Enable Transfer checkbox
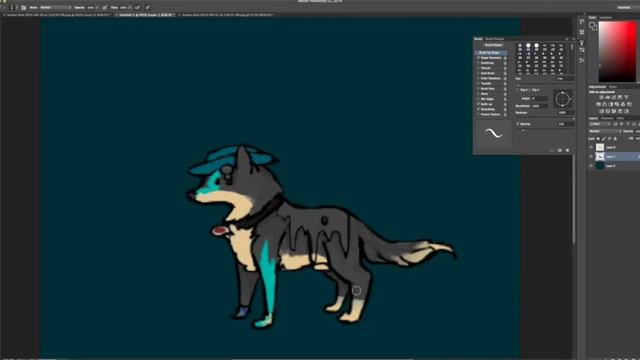This screenshot has height=360, width=640. point(478,84)
